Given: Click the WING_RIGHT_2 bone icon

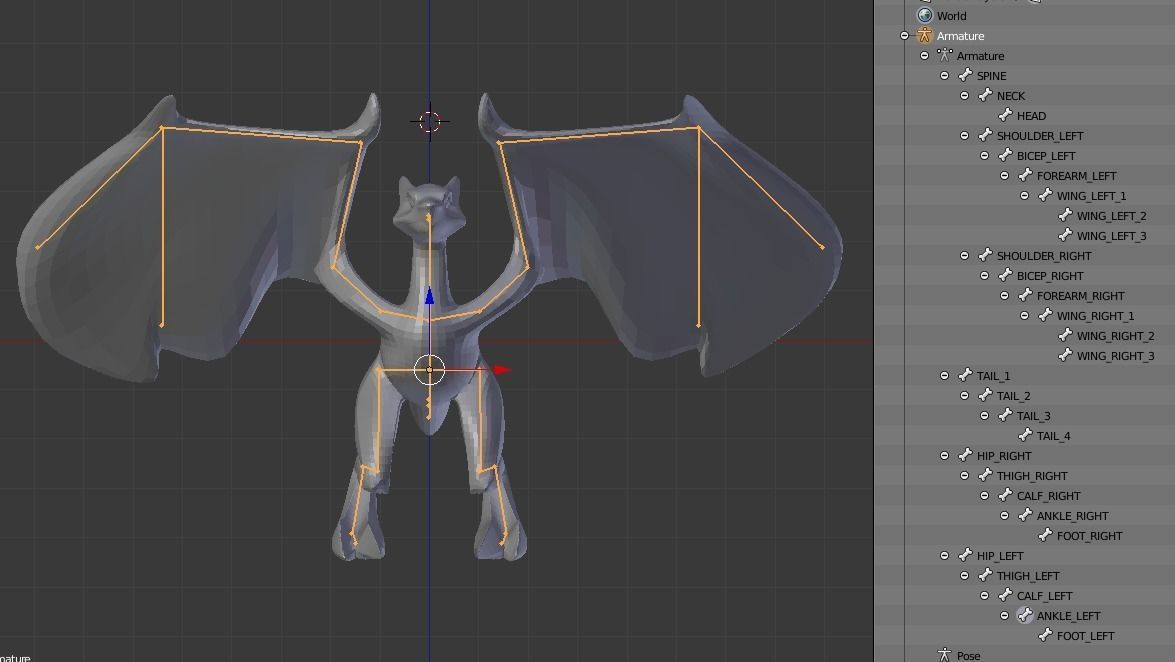Looking at the screenshot, I should [1066, 335].
